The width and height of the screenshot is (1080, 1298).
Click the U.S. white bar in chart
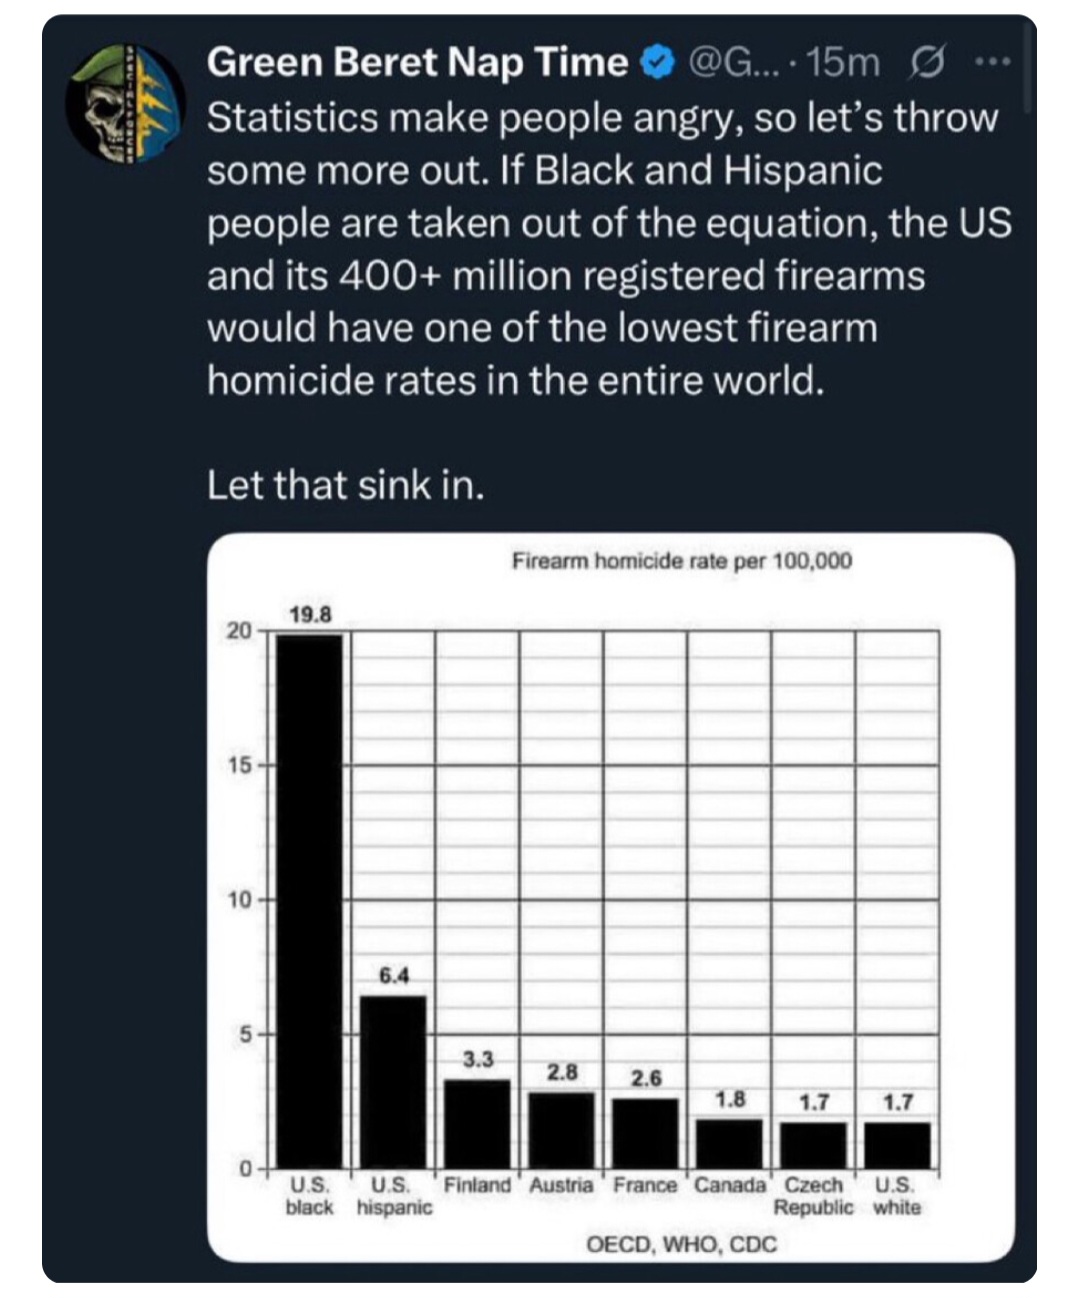(897, 1145)
